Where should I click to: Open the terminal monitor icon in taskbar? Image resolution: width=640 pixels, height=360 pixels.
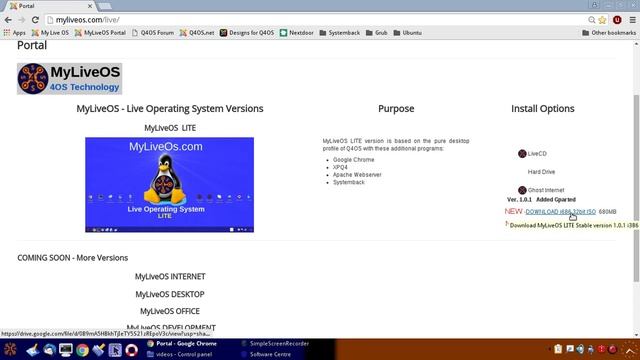point(66,350)
